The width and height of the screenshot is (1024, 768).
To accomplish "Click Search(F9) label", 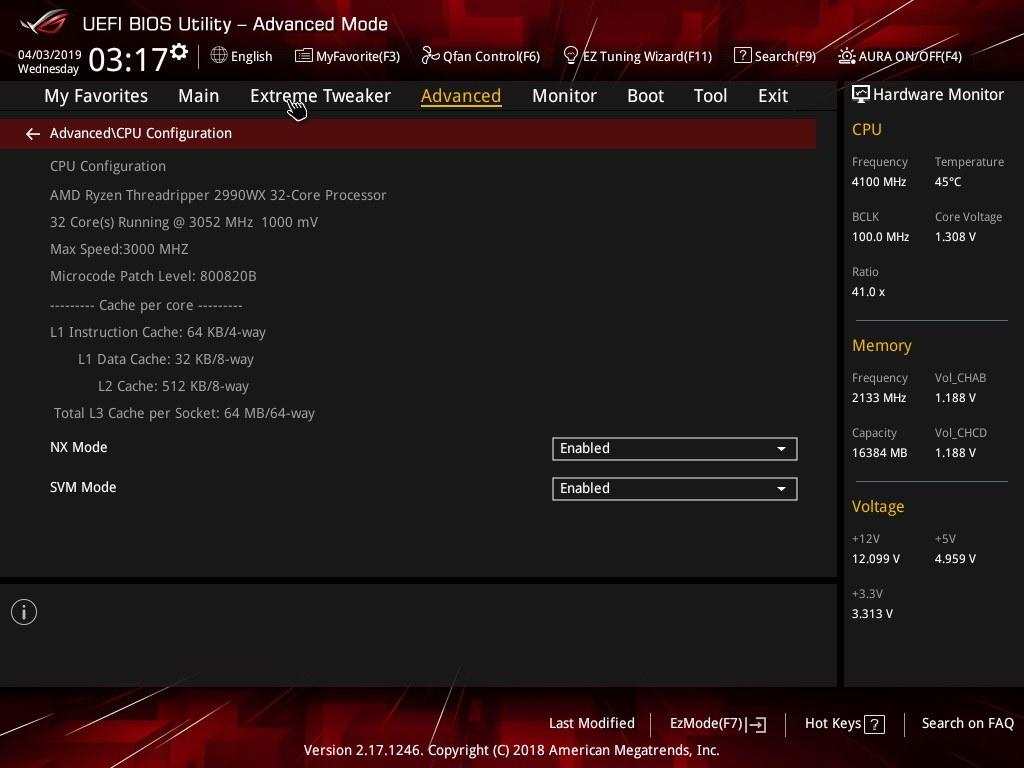I will tap(785, 56).
